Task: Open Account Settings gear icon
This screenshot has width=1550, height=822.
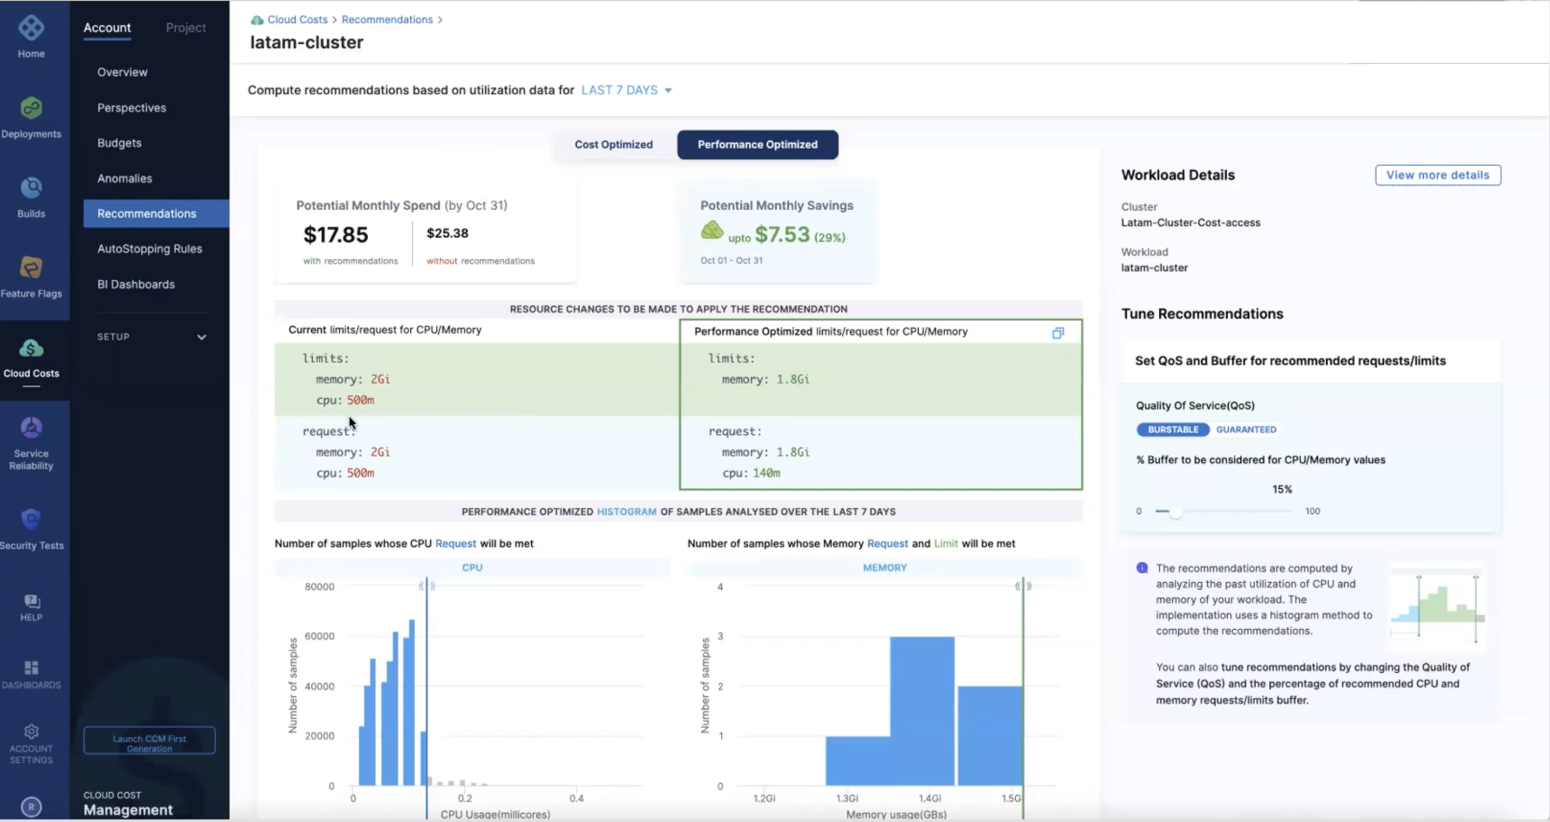Action: (31, 732)
